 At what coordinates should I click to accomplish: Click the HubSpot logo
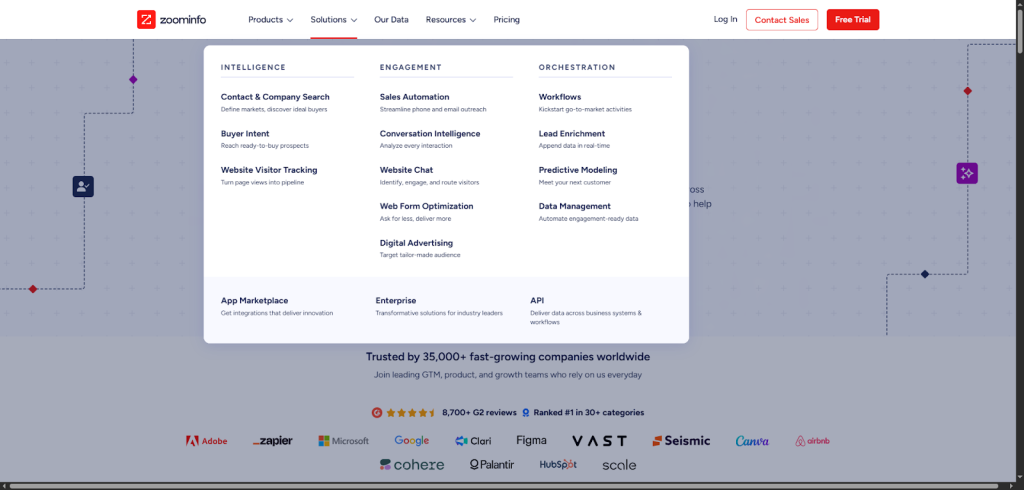(558, 465)
